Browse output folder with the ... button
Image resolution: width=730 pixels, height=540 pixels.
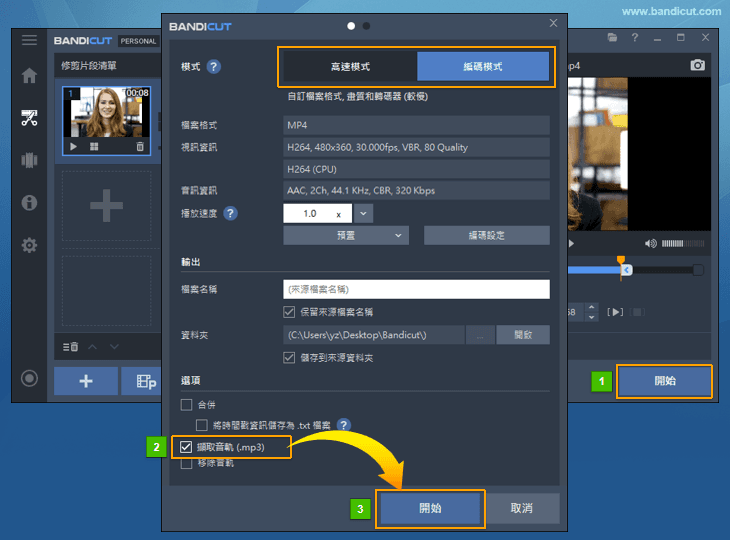(480, 335)
